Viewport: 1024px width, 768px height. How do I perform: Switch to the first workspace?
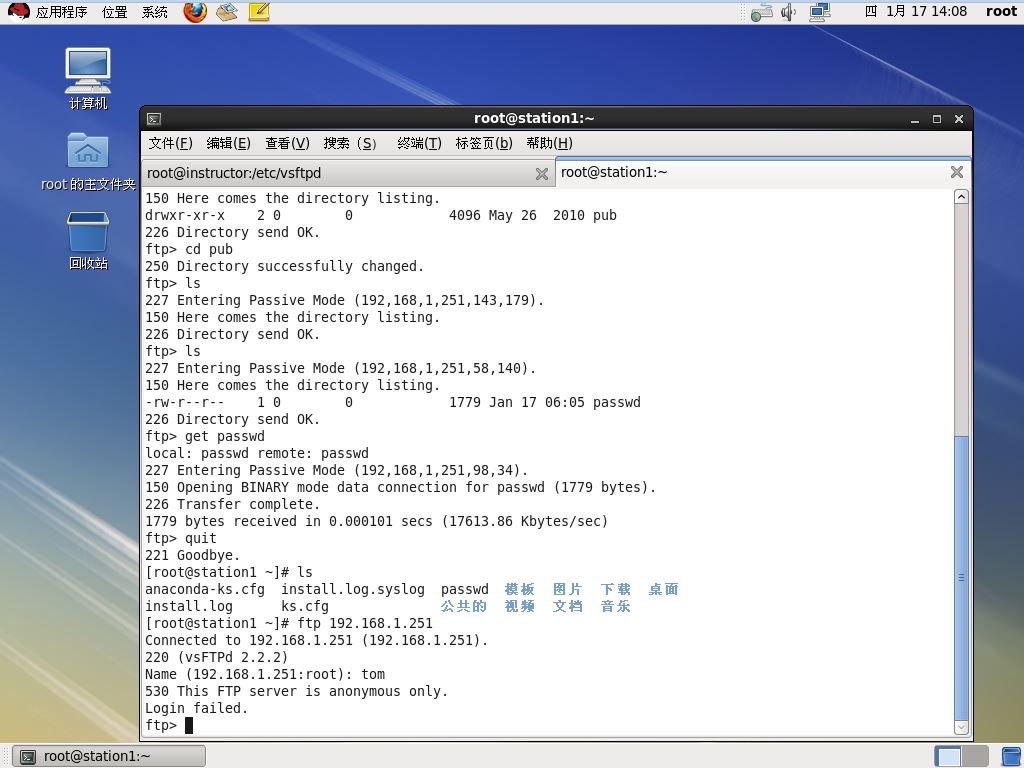(x=948, y=756)
